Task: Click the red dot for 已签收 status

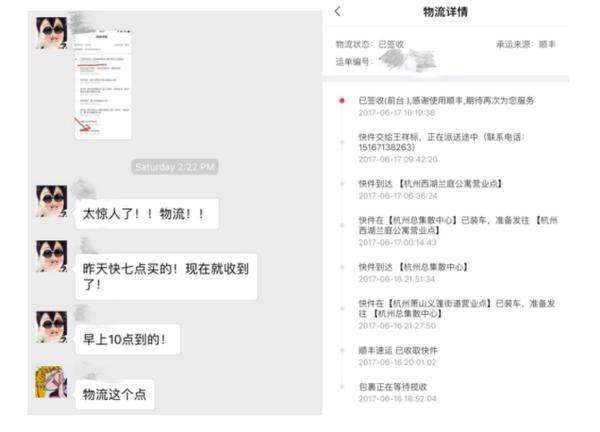Action: click(x=342, y=101)
